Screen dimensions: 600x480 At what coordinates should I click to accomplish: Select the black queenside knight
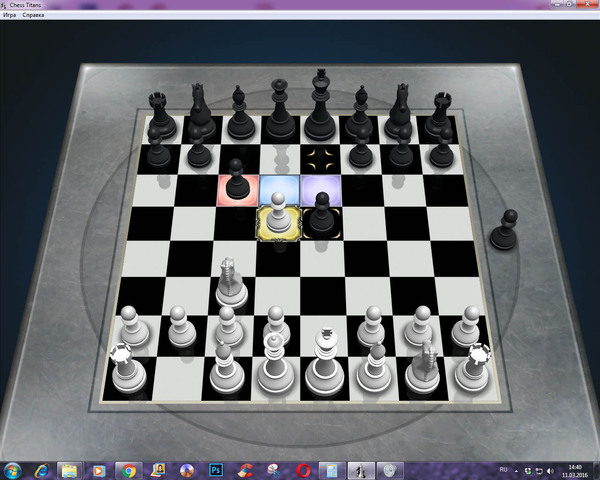[x=201, y=111]
